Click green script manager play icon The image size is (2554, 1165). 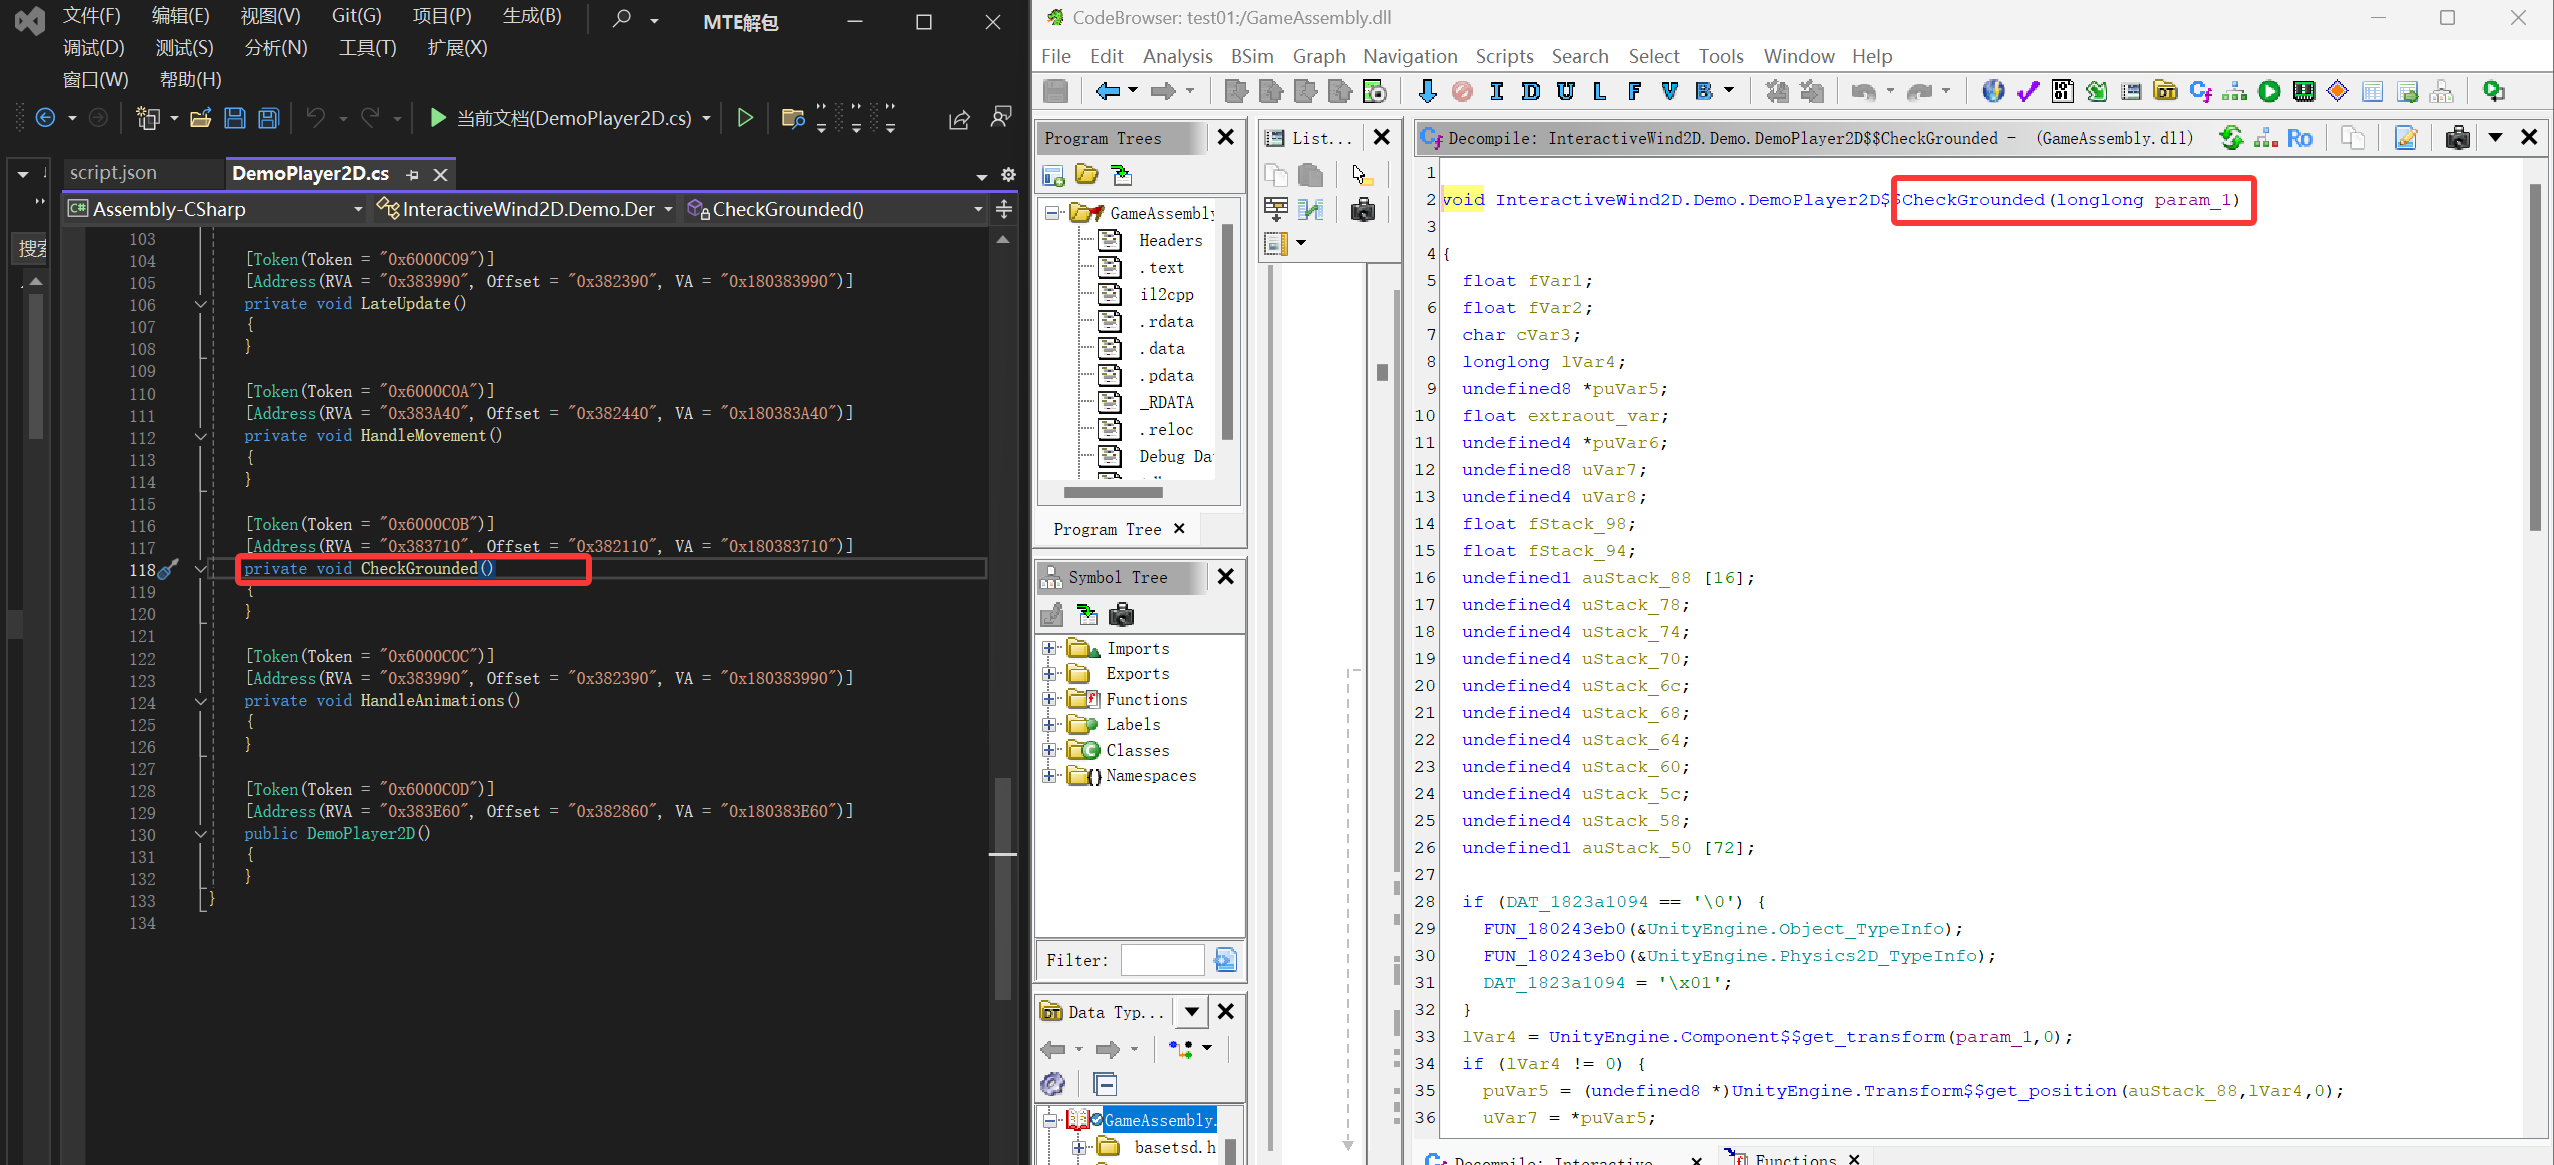point(2269,92)
